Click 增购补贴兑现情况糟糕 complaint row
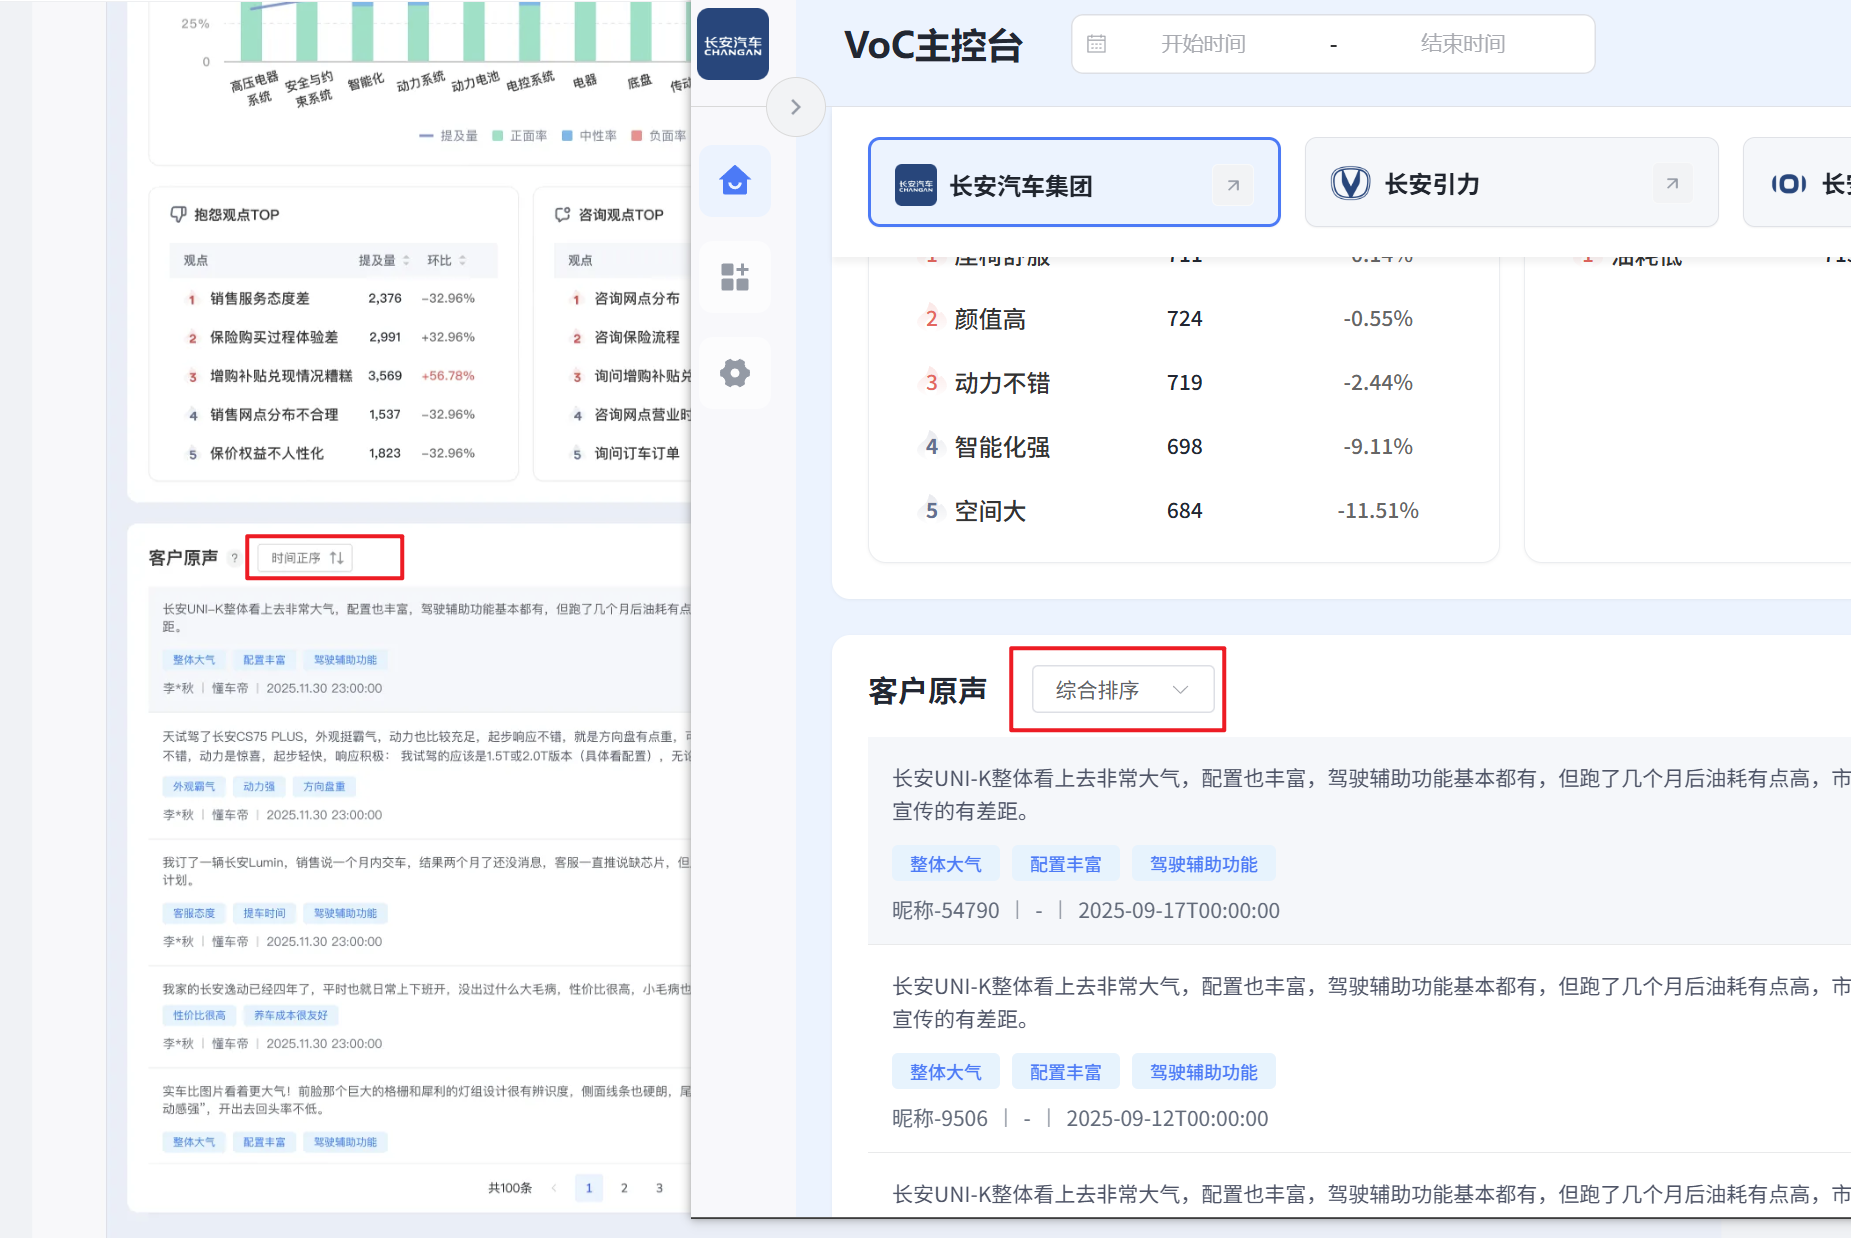This screenshot has width=1851, height=1238. (x=334, y=376)
